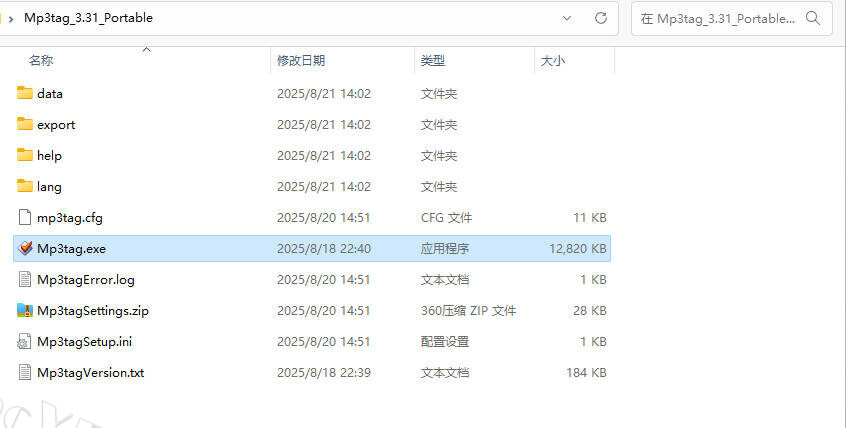Select the Mp3tagSetup.ini settings icon
846x428 pixels.
pos(25,342)
